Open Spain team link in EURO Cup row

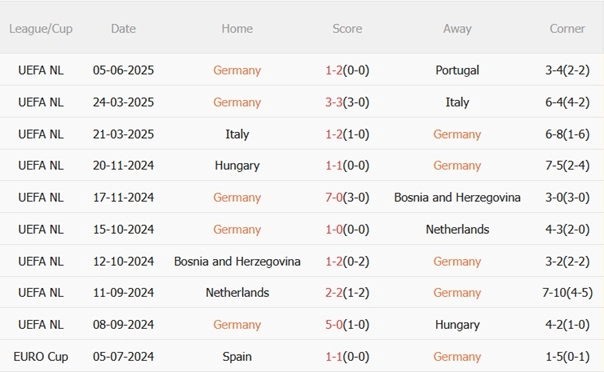pos(237,357)
